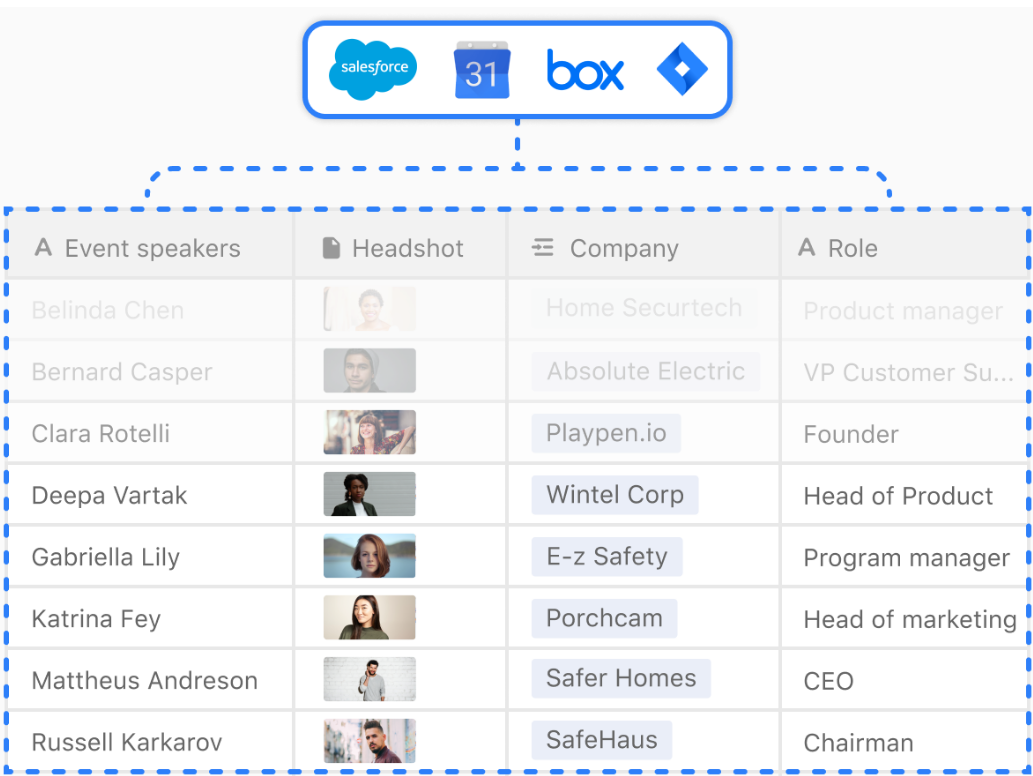This screenshot has width=1033, height=776.
Task: Click the Head of marketing role cell
Action: [909, 620]
